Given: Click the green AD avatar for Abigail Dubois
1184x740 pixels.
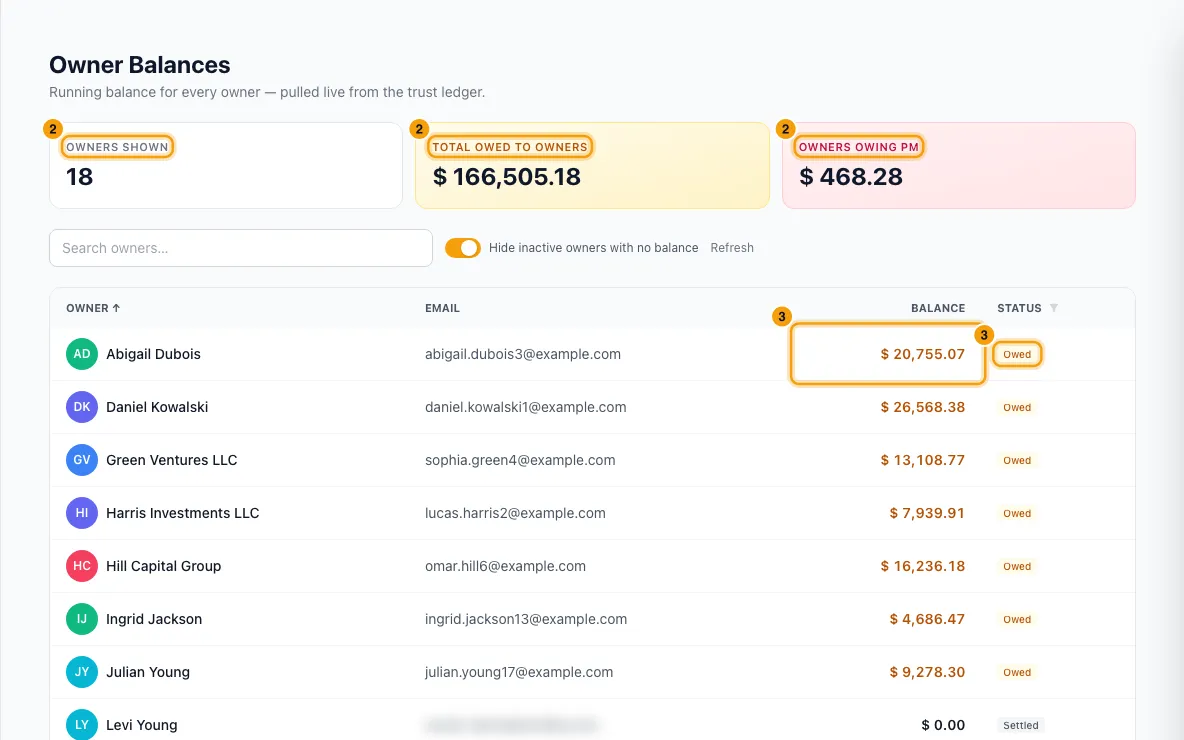Looking at the screenshot, I should 82,354.
